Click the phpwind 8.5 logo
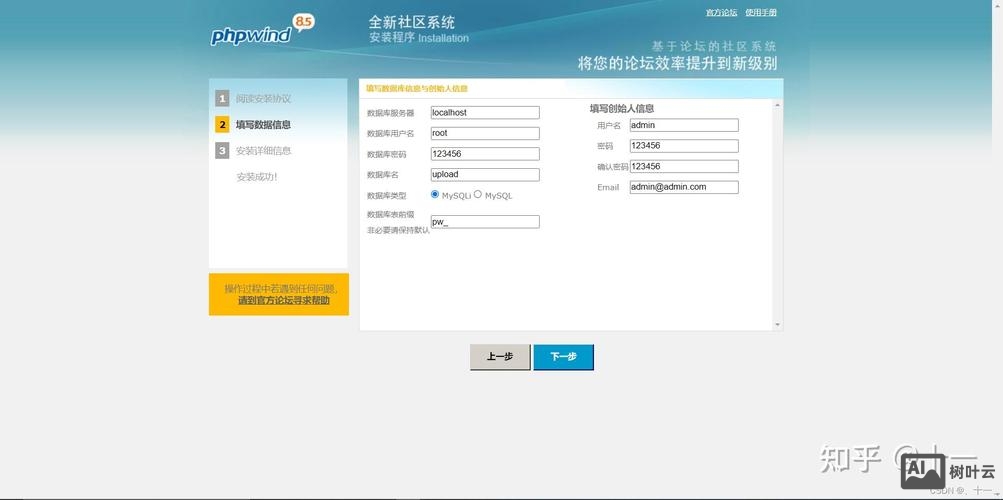 click(x=260, y=32)
